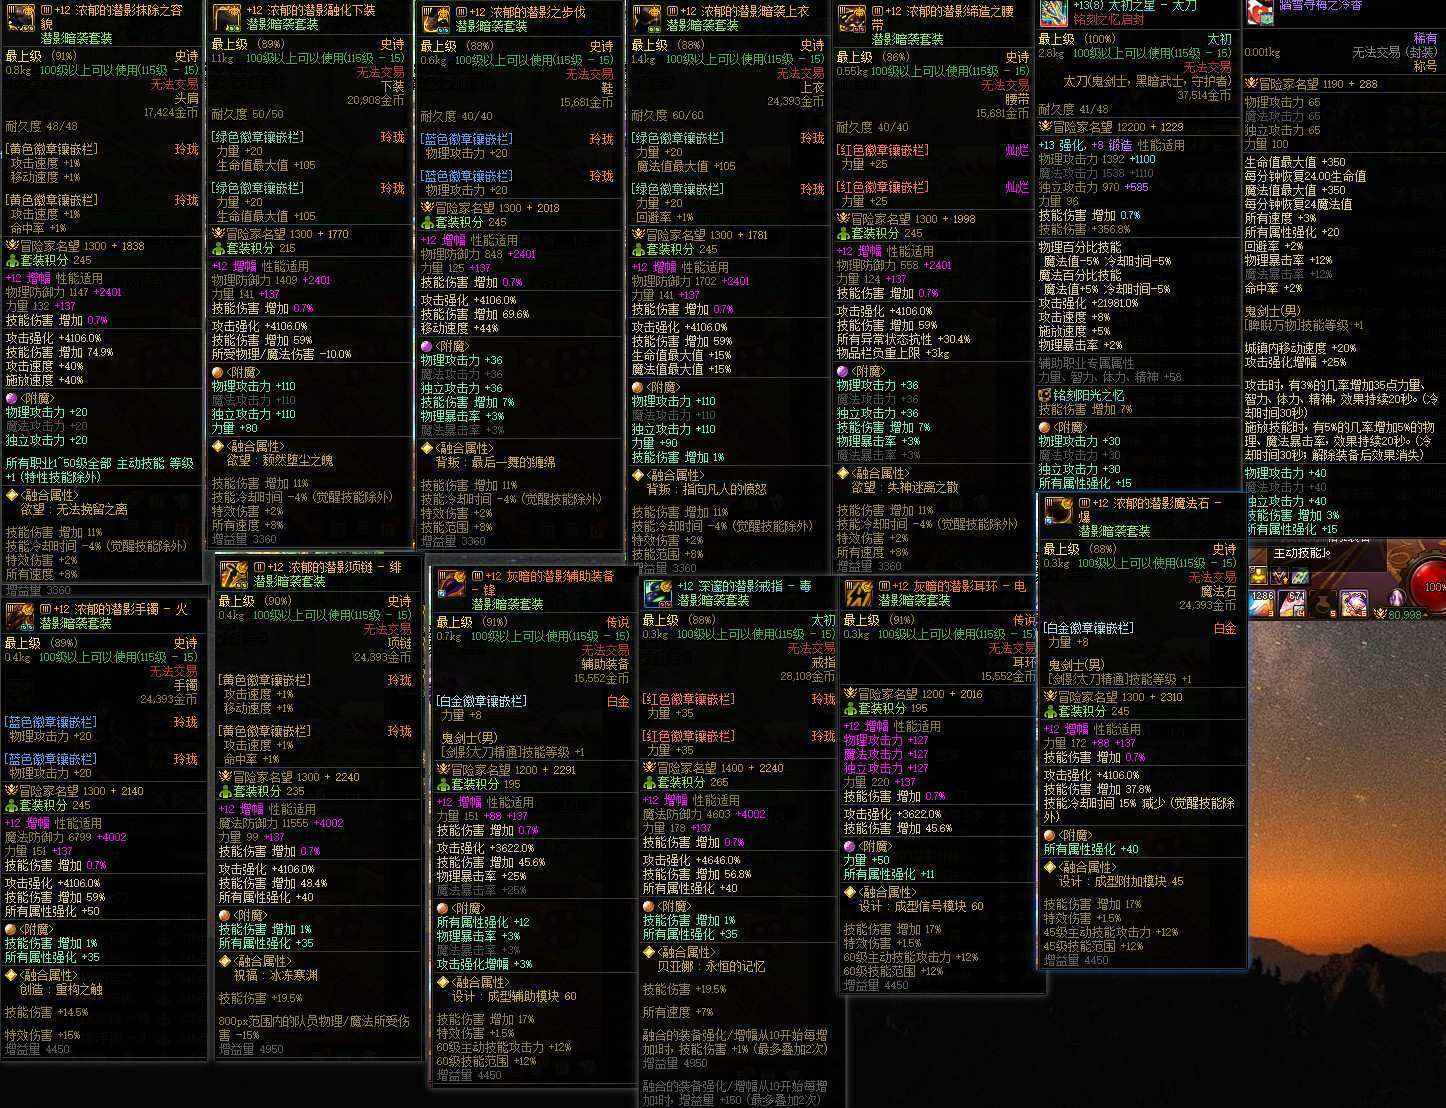Click the 项链 necklace item icon
1446x1108 pixels.
pos(234,574)
